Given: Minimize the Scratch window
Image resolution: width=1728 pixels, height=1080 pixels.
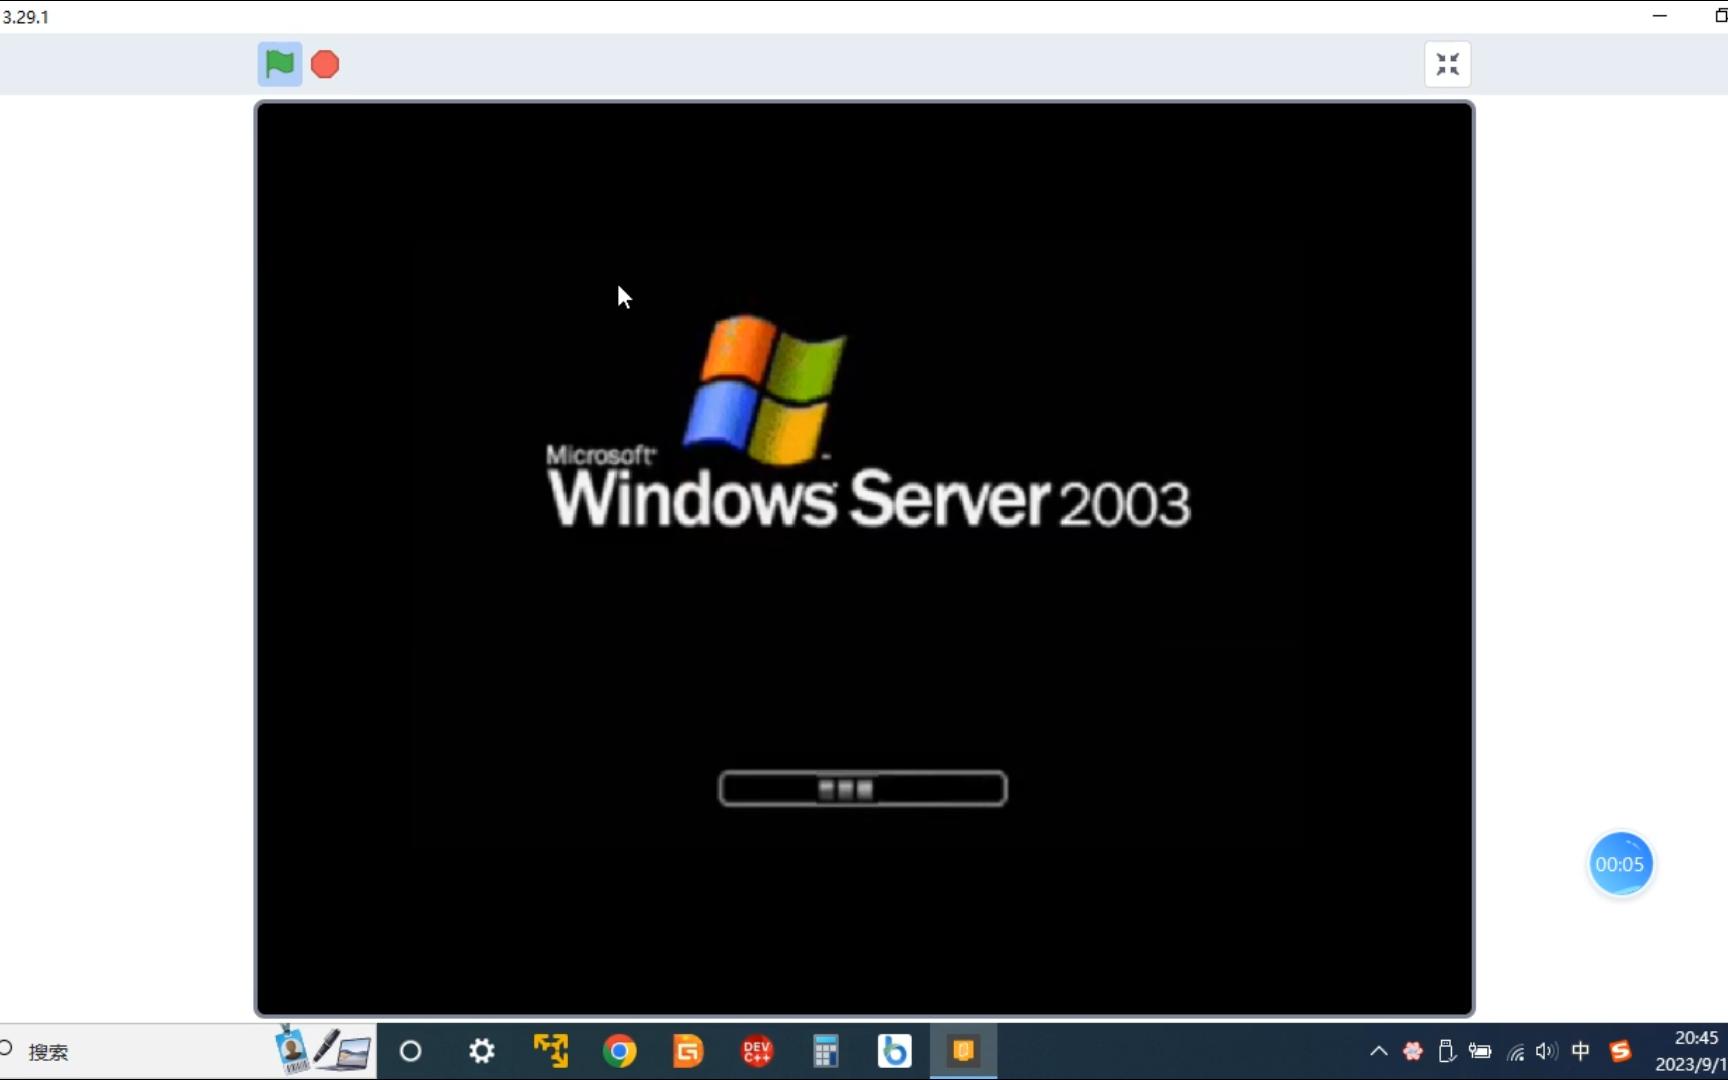Looking at the screenshot, I should (1660, 16).
